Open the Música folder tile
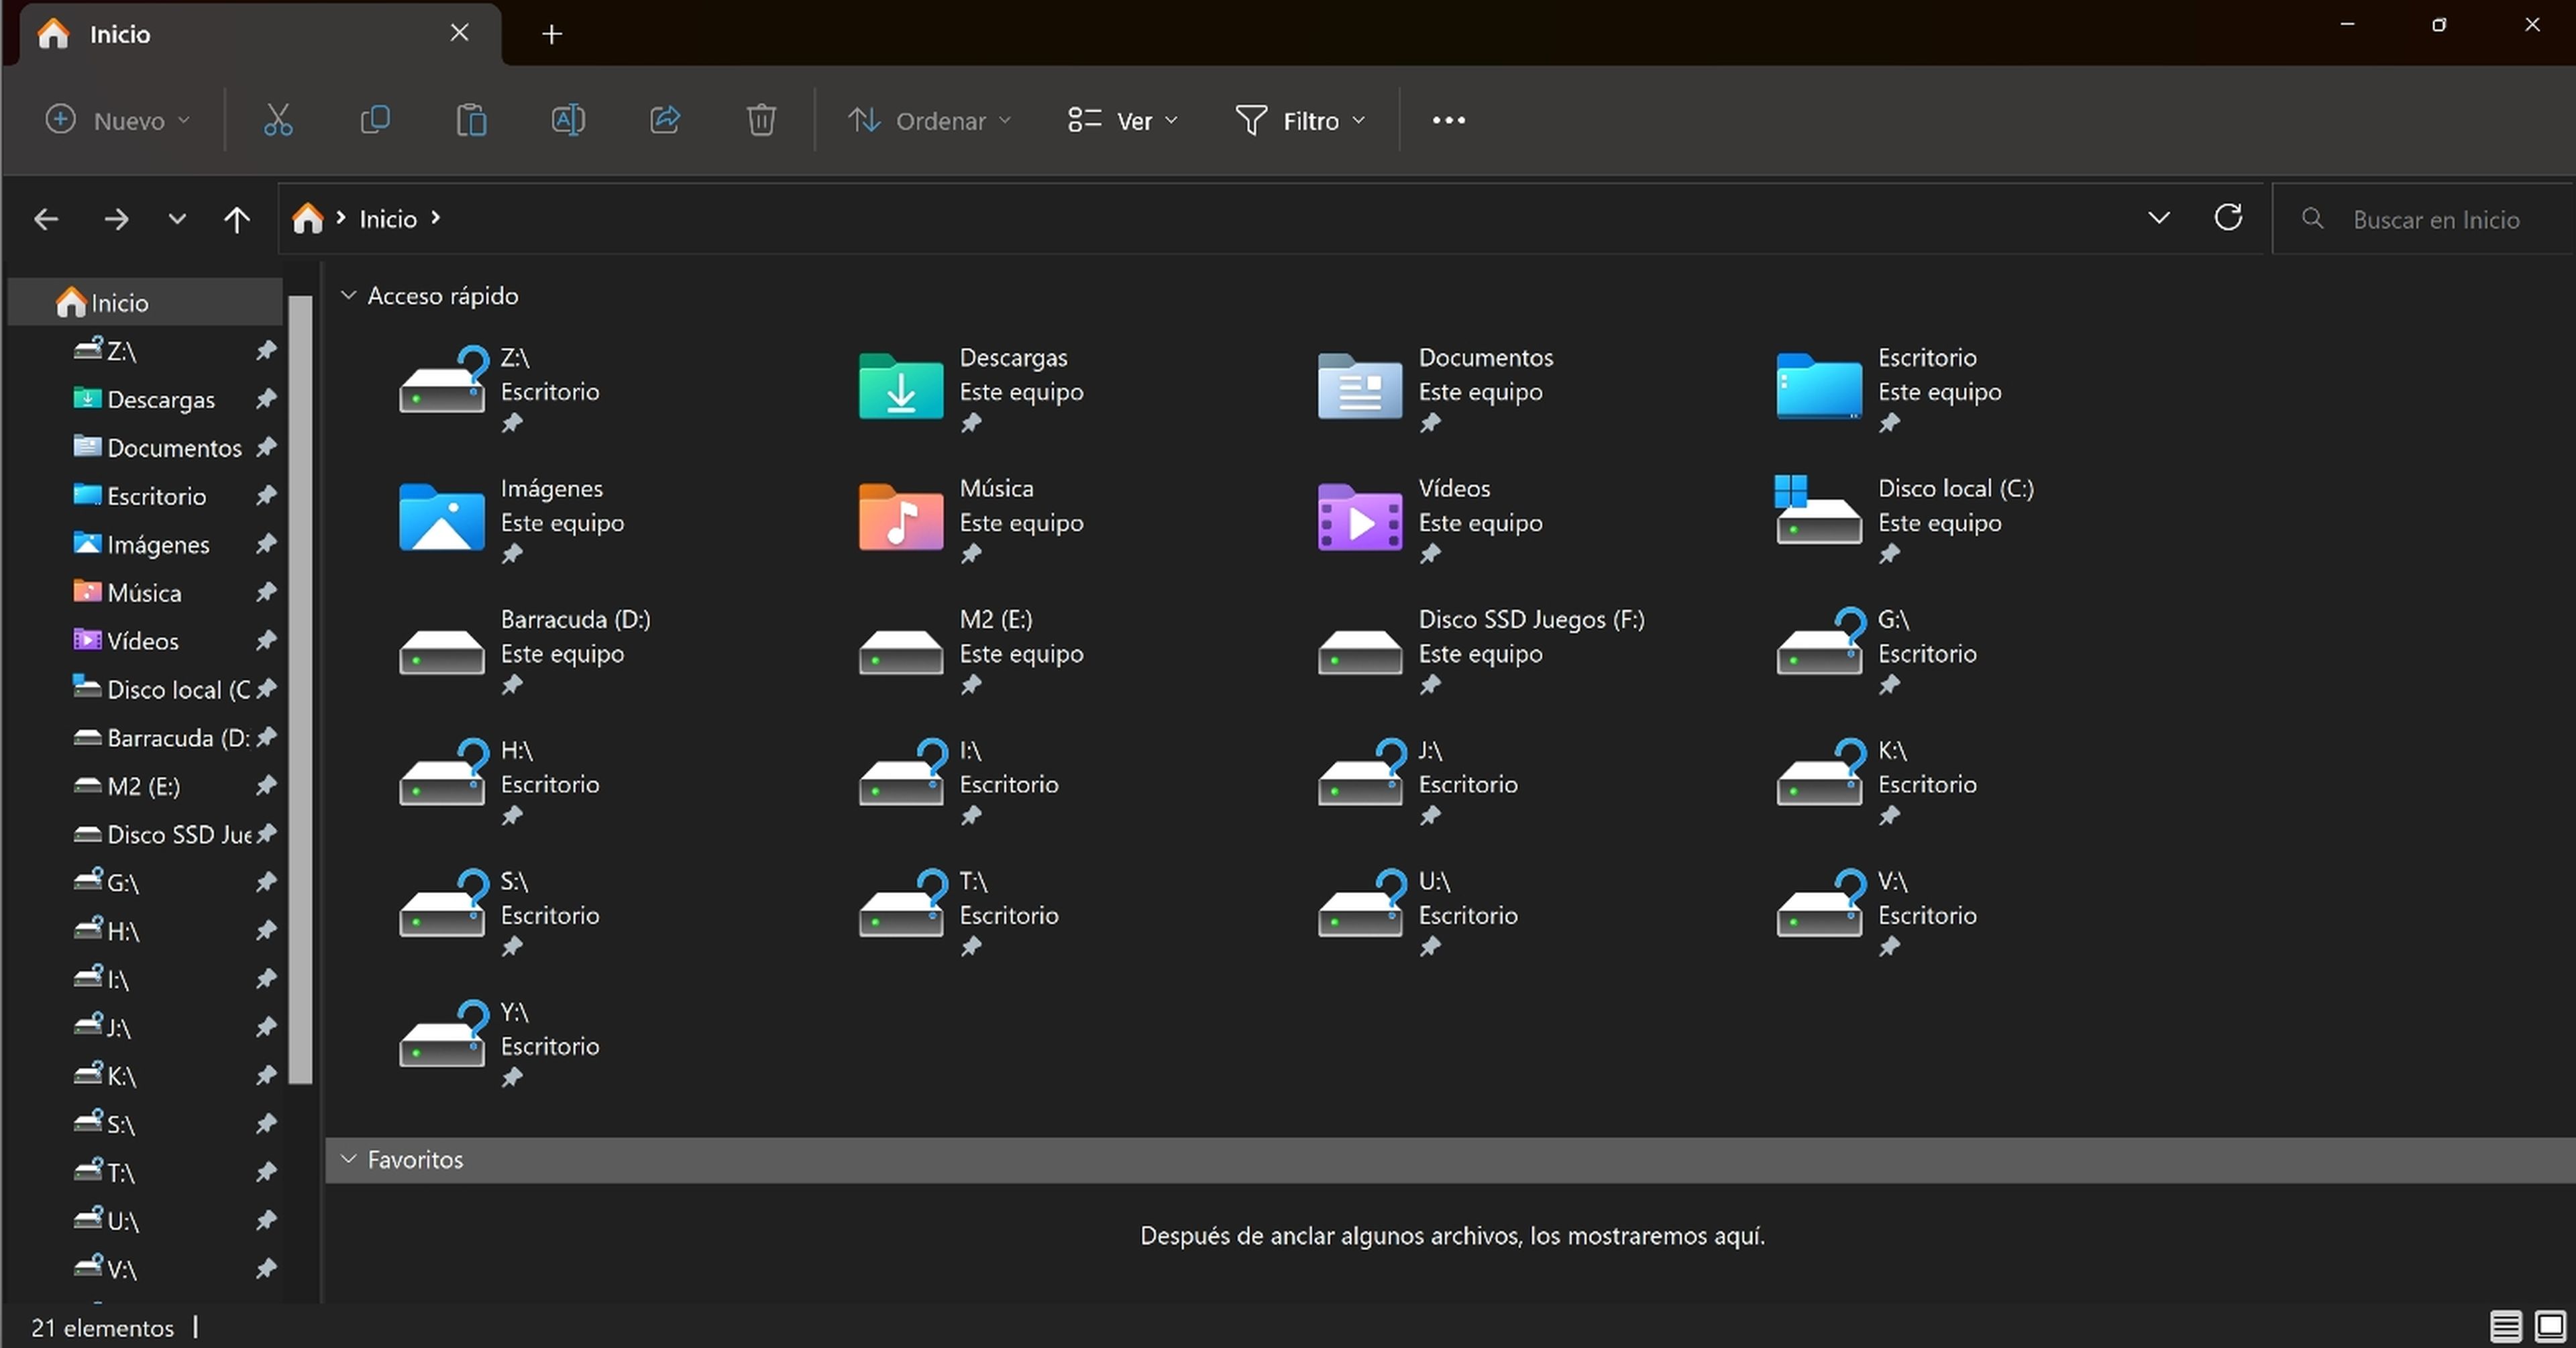The width and height of the screenshot is (2576, 1348). 970,521
